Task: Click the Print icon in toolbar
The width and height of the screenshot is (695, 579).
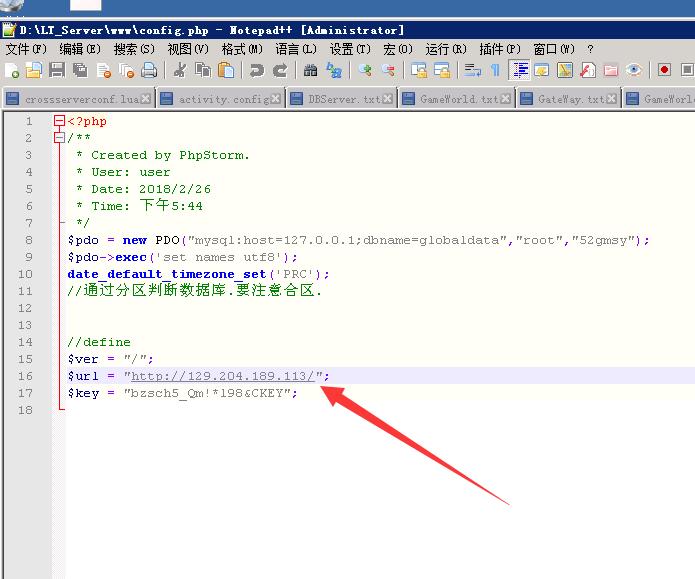Action: point(149,70)
